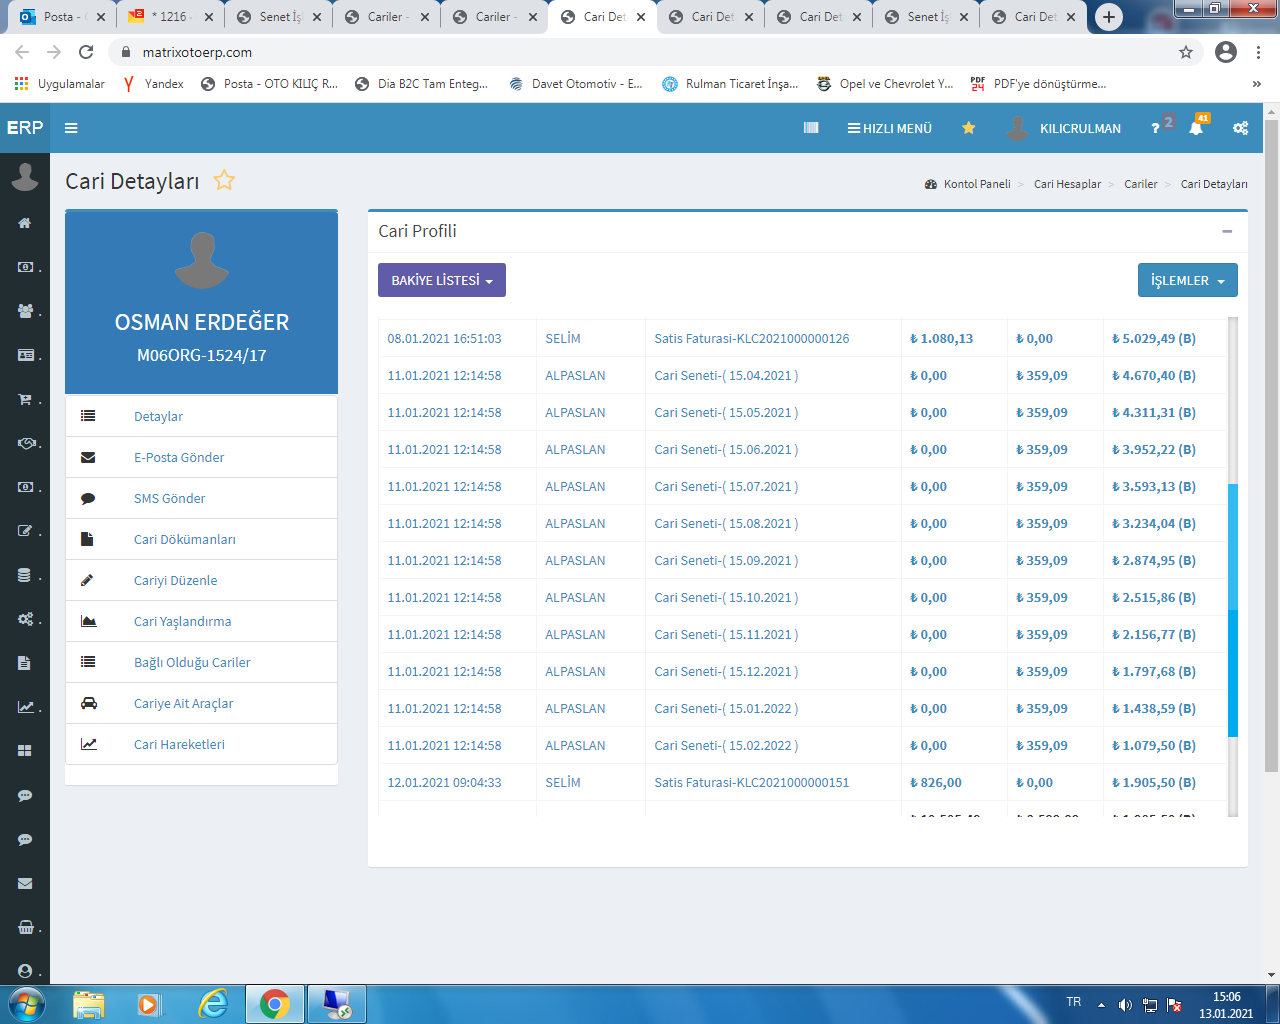Expand the İŞLEMLER dropdown
Screen dimensions: 1280x1024
(x=1187, y=280)
